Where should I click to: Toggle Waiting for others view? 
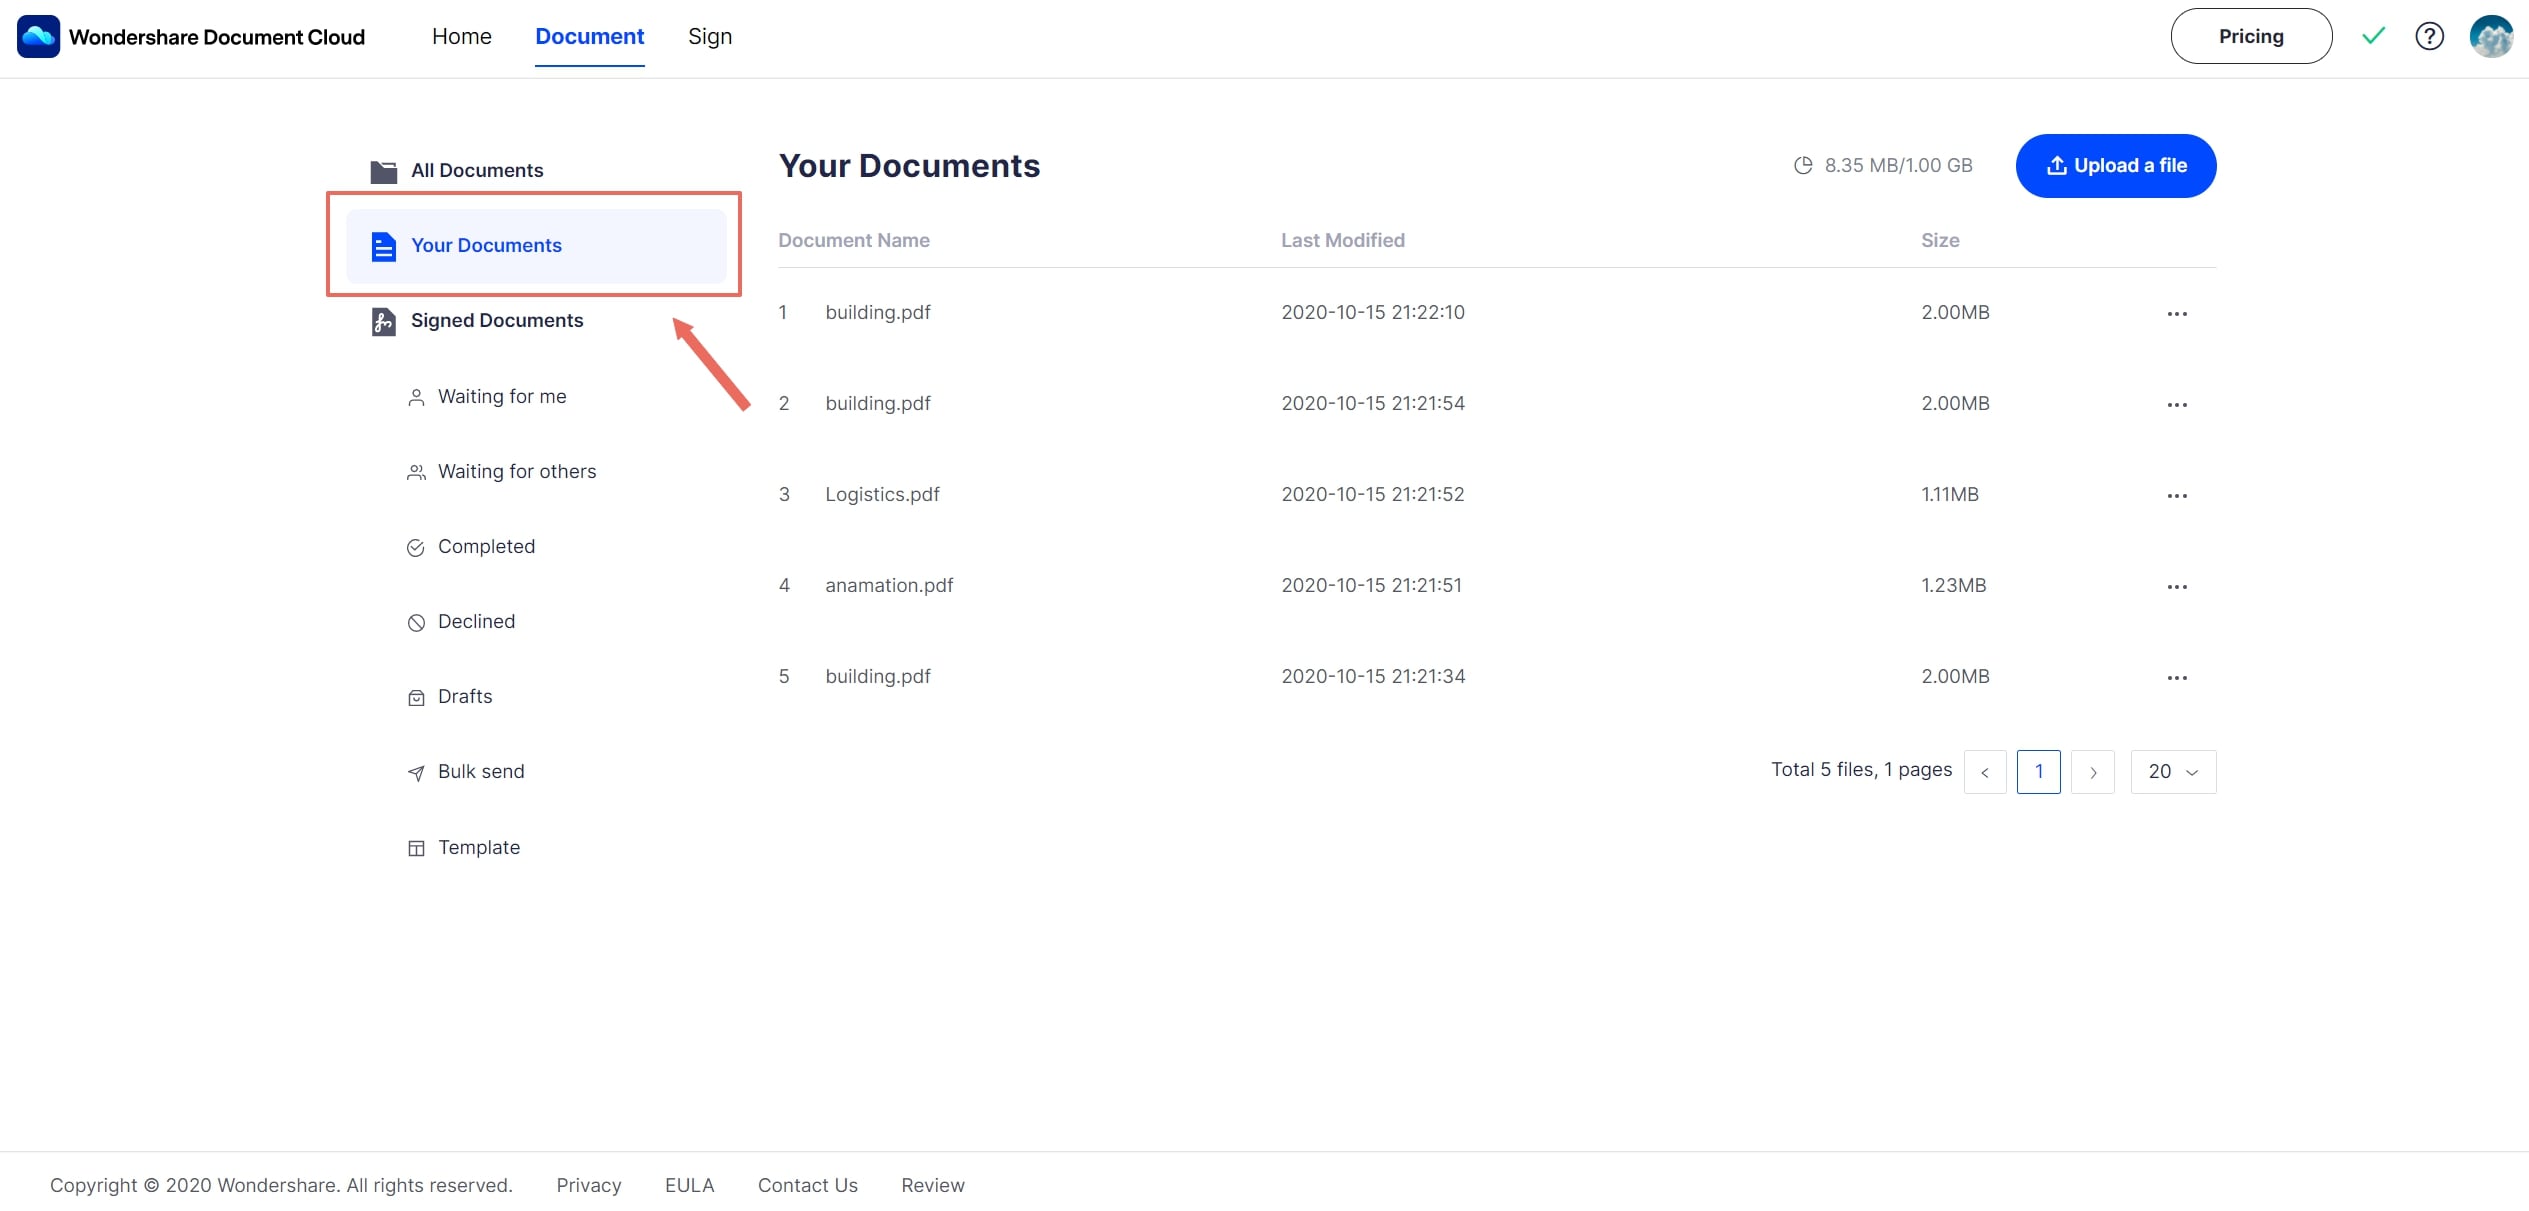click(x=516, y=471)
